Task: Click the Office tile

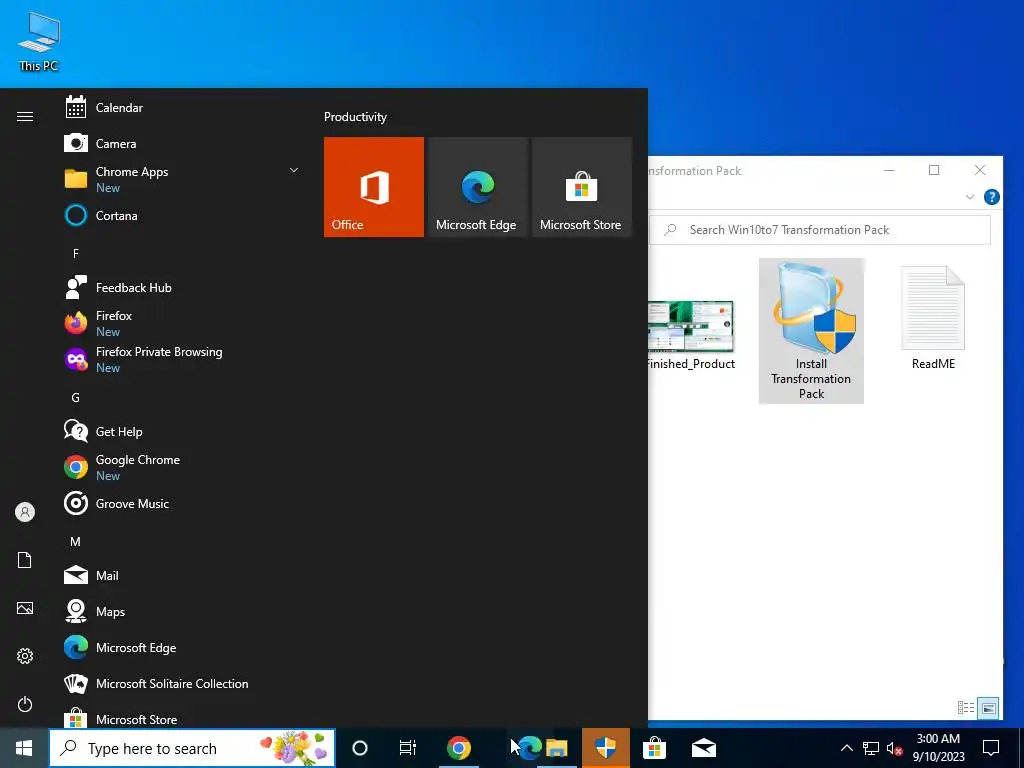Action: coord(374,187)
